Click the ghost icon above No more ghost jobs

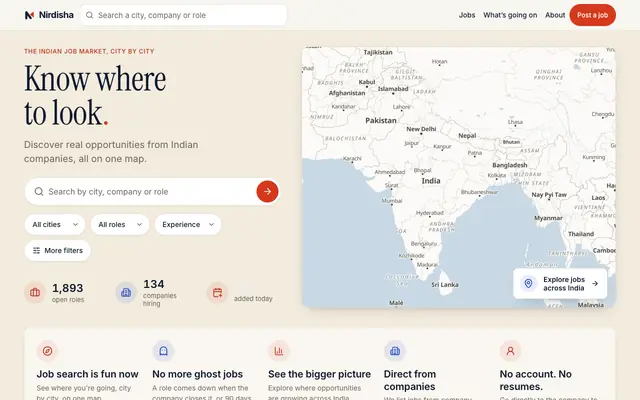pos(163,351)
